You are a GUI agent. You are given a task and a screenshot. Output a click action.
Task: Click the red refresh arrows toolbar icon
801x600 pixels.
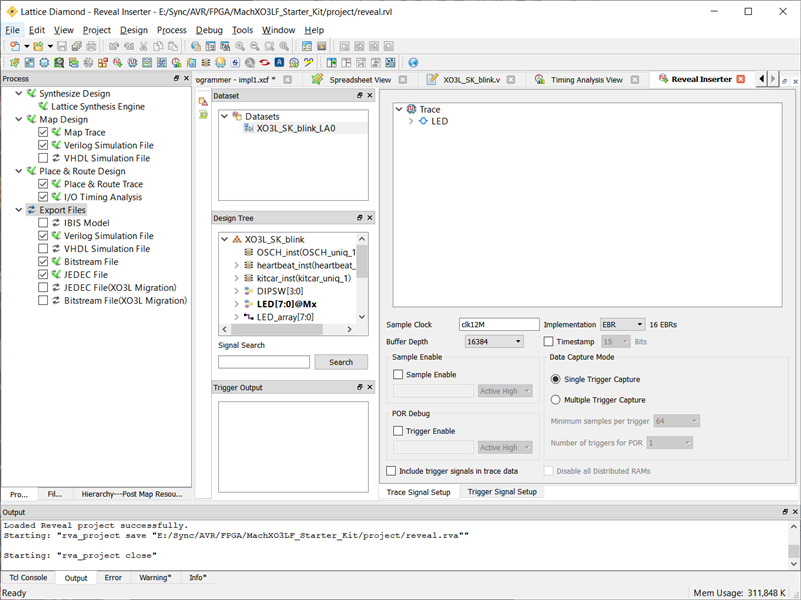click(264, 62)
